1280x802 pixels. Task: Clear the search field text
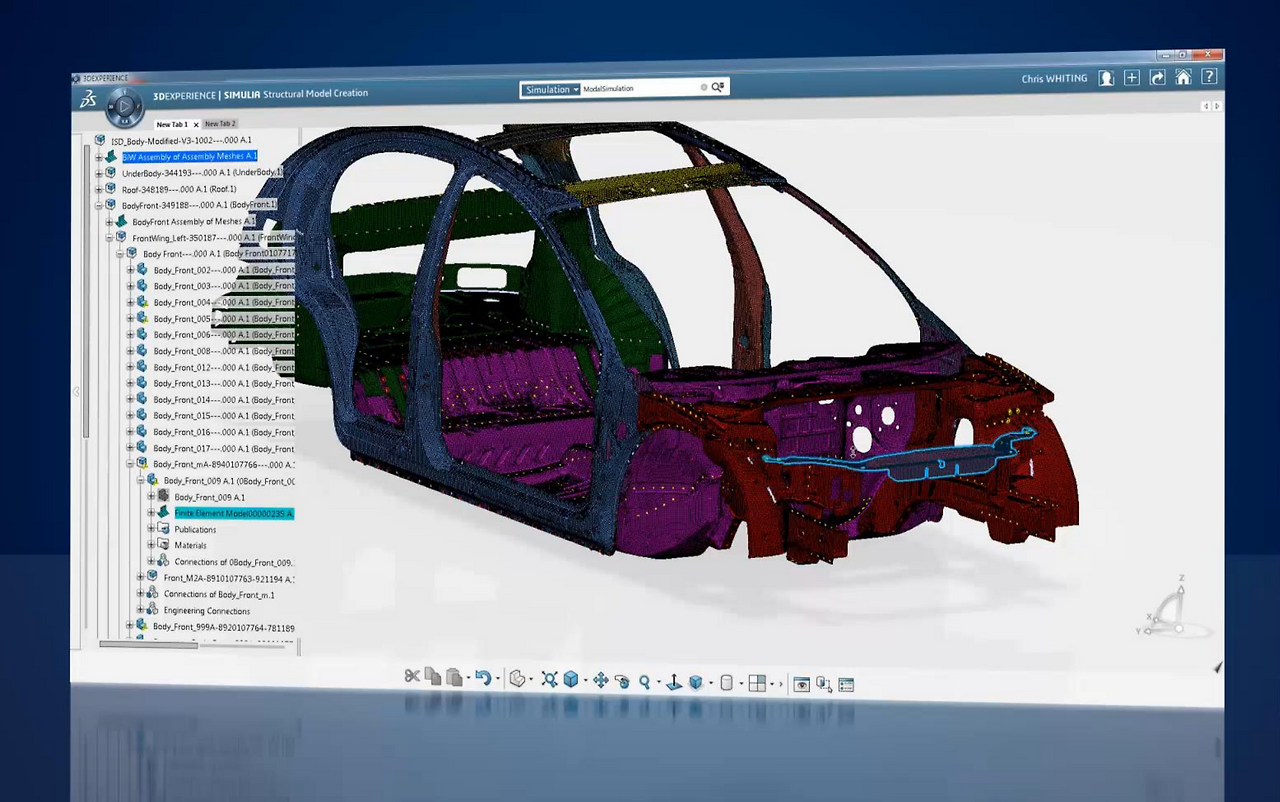pyautogui.click(x=704, y=88)
